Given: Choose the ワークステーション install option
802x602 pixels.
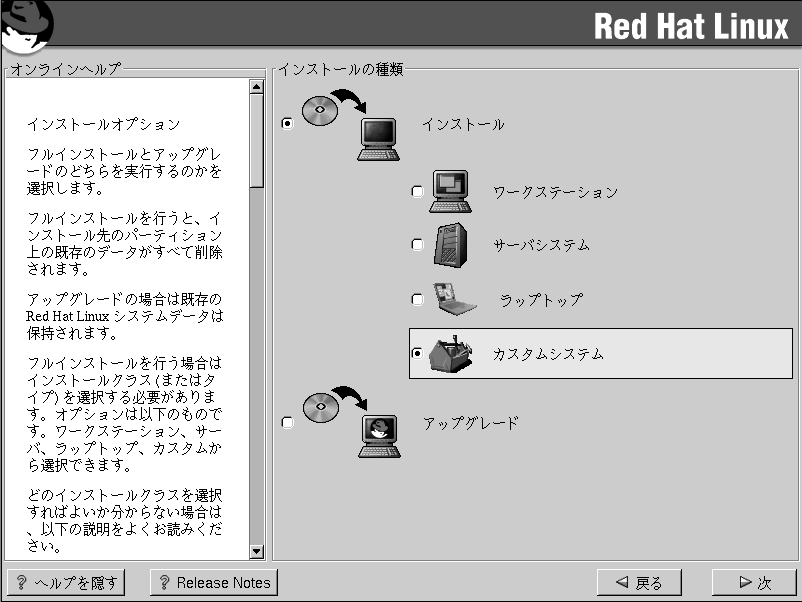Looking at the screenshot, I should point(418,192).
